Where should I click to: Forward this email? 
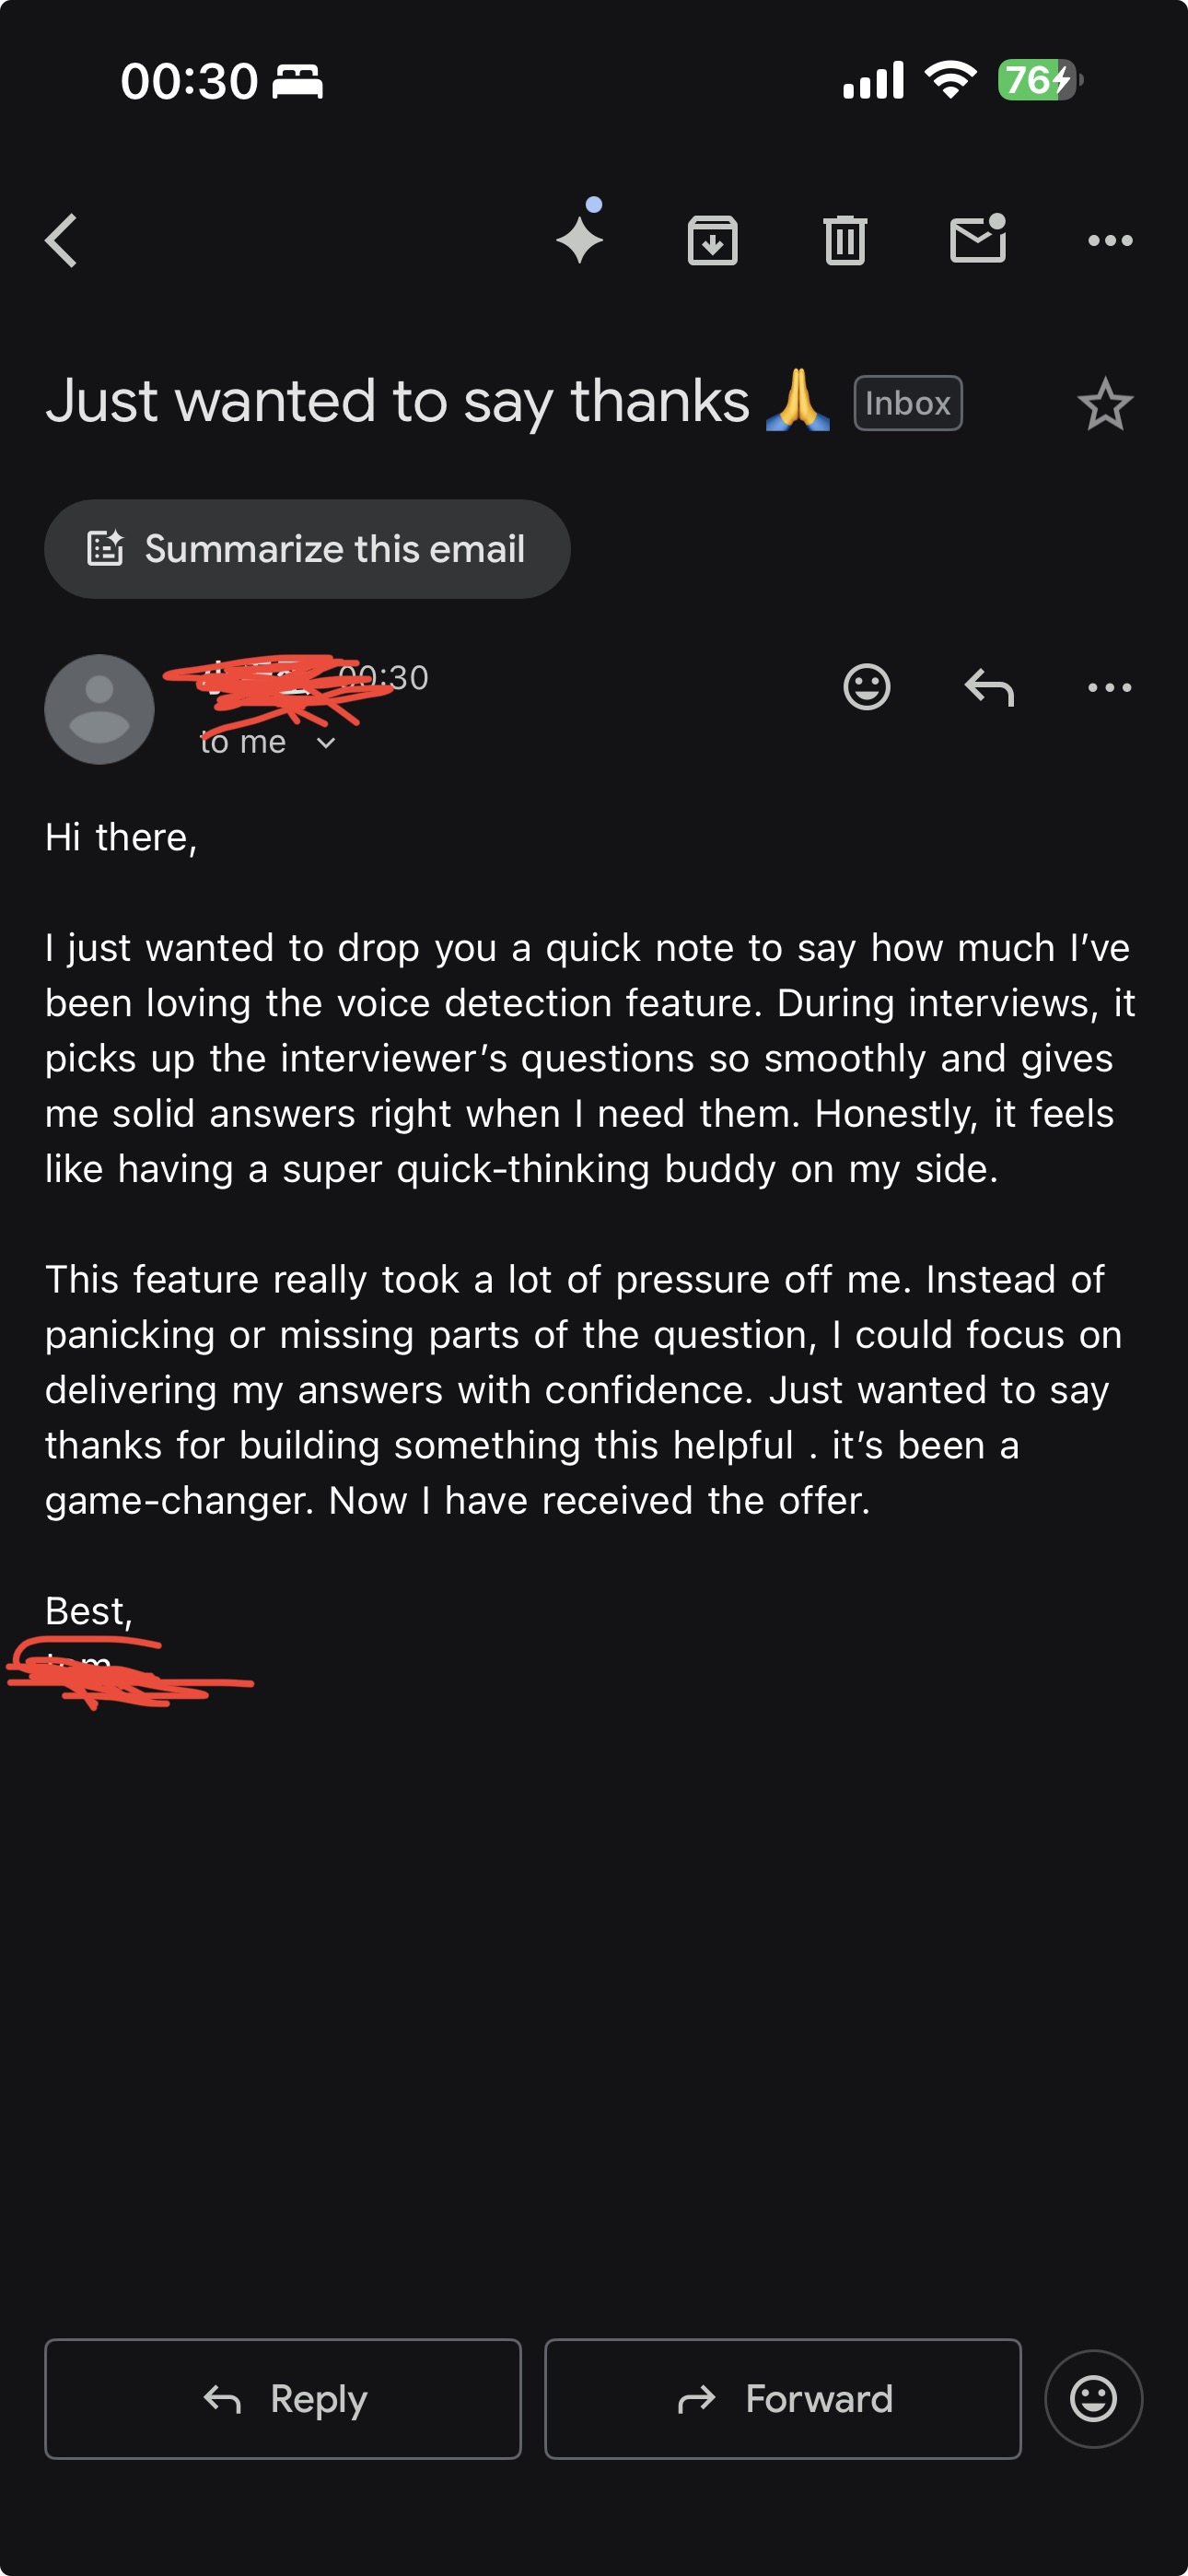point(783,2399)
